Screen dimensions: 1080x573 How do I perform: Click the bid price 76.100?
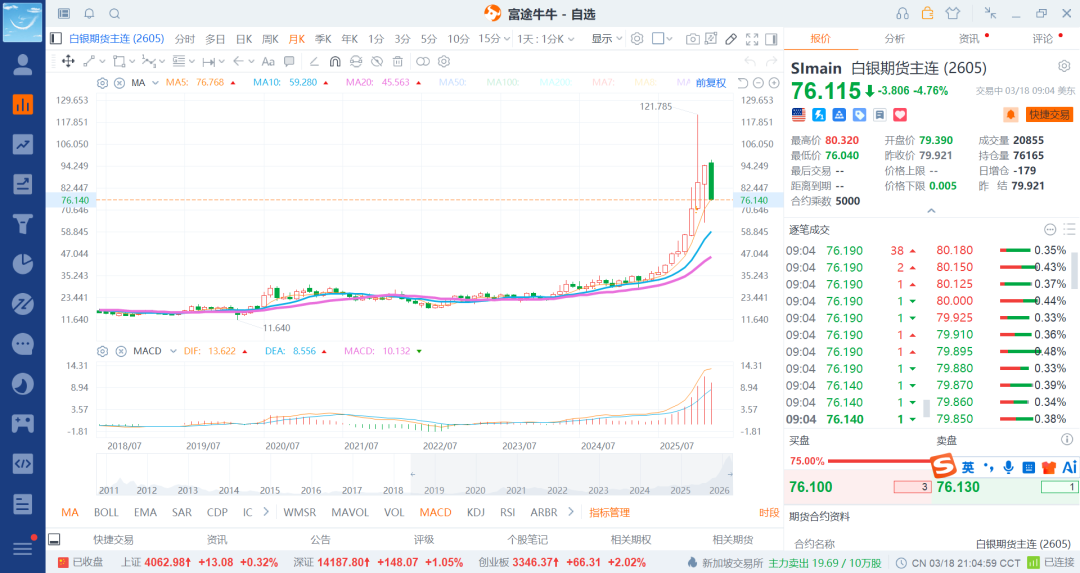[x=811, y=487]
